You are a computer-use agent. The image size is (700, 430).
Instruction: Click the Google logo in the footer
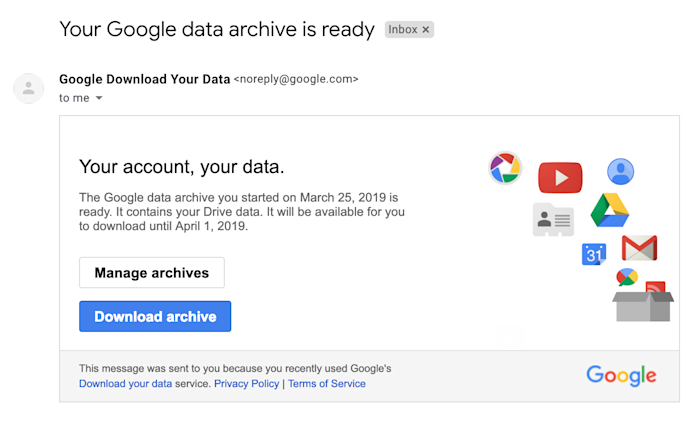pyautogui.click(x=621, y=376)
